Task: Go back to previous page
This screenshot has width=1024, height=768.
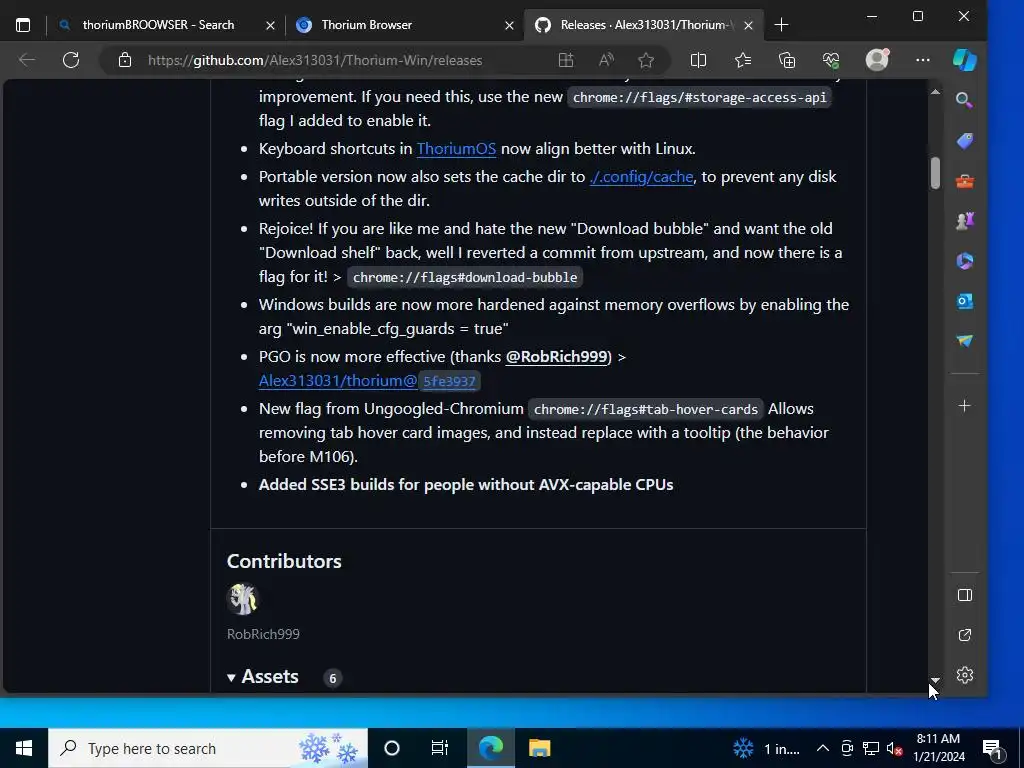Action: point(27,60)
